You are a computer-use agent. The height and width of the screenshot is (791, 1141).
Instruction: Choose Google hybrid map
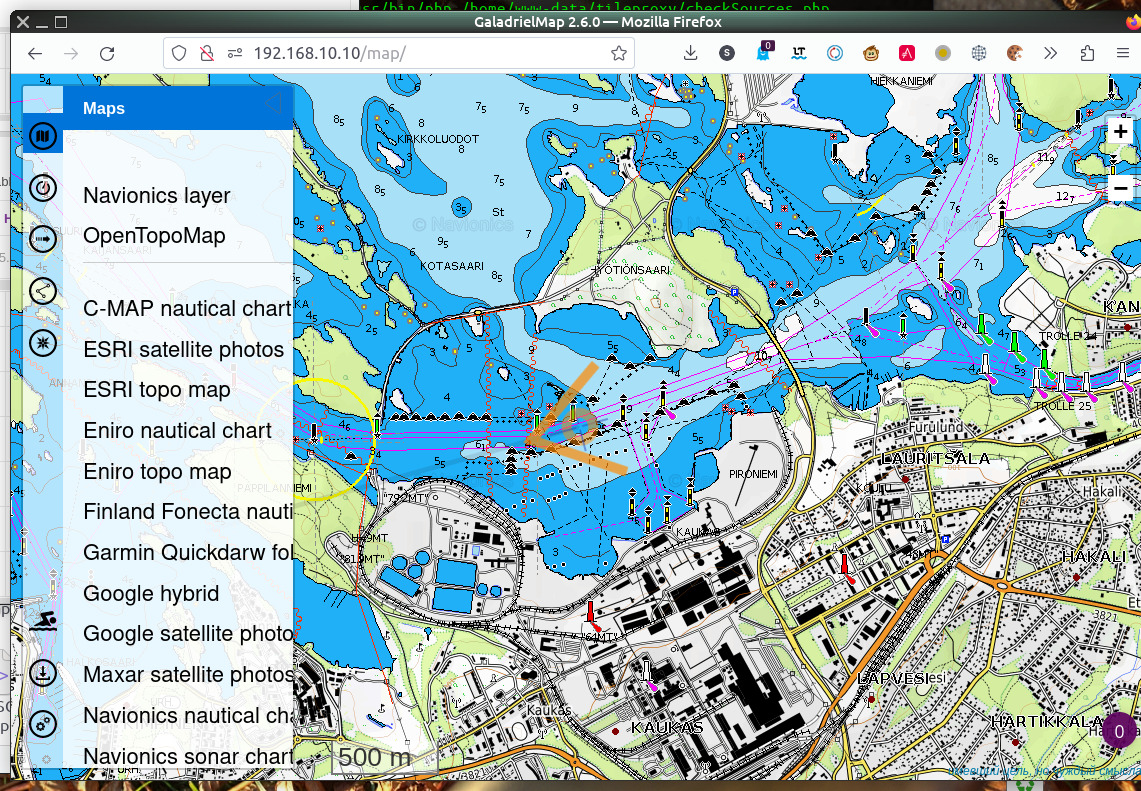151,593
